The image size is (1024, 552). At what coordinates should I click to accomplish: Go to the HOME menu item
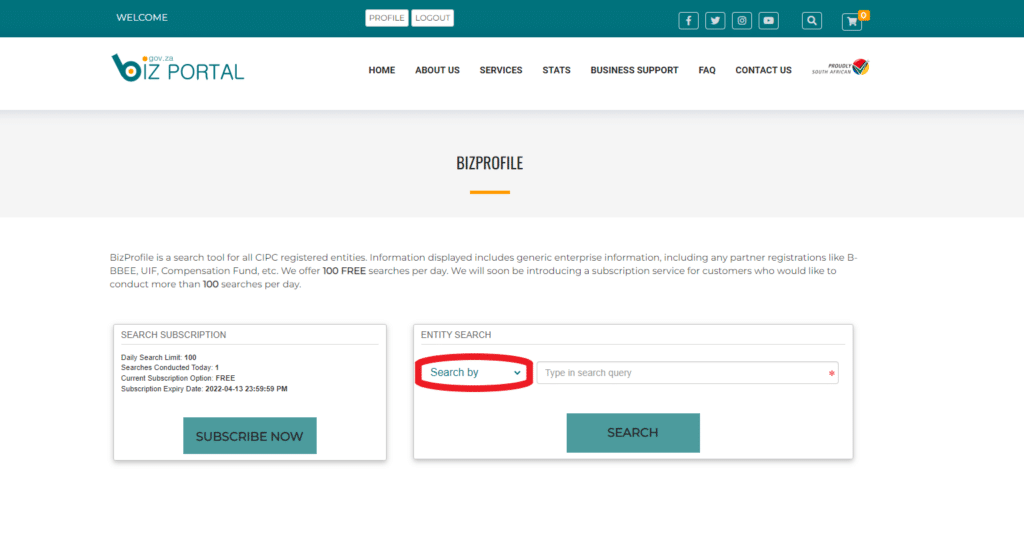click(381, 70)
